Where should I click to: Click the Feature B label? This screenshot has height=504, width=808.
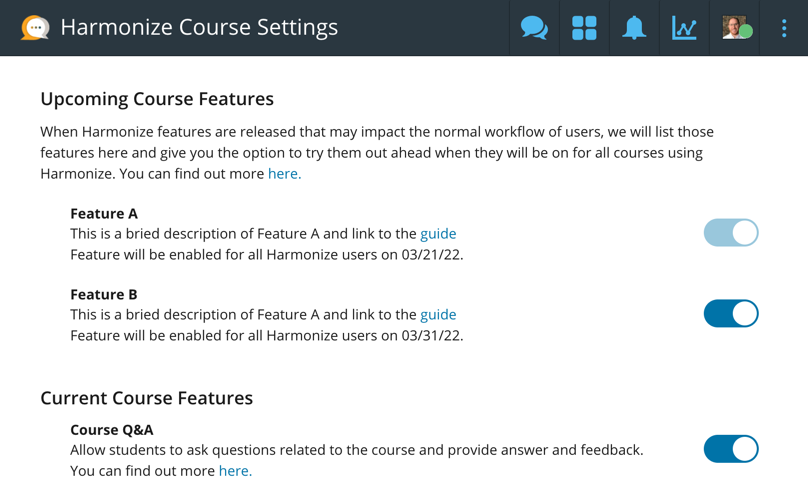104,294
